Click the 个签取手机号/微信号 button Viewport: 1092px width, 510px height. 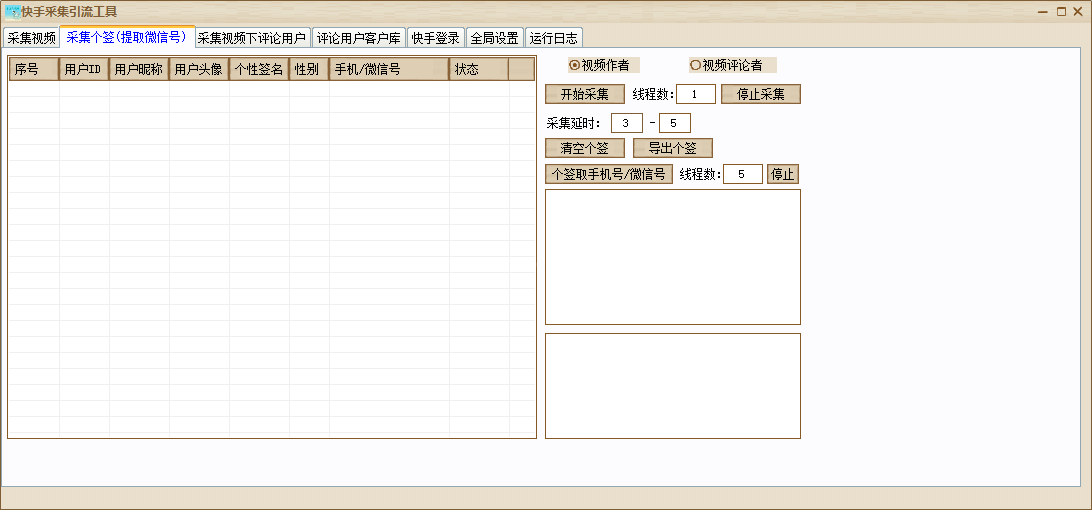coord(608,174)
